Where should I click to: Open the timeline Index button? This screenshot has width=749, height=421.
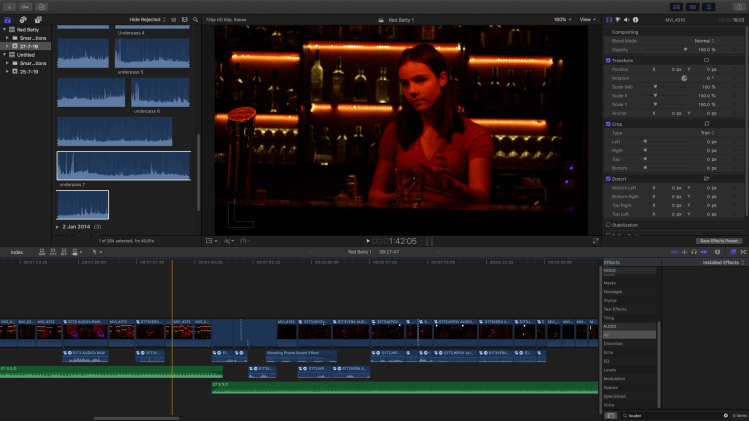pos(17,252)
